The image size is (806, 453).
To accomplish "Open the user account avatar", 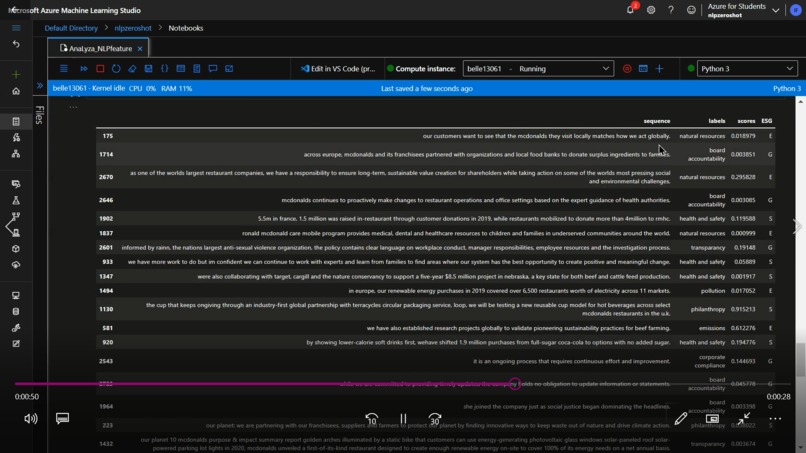I will click(x=796, y=10).
